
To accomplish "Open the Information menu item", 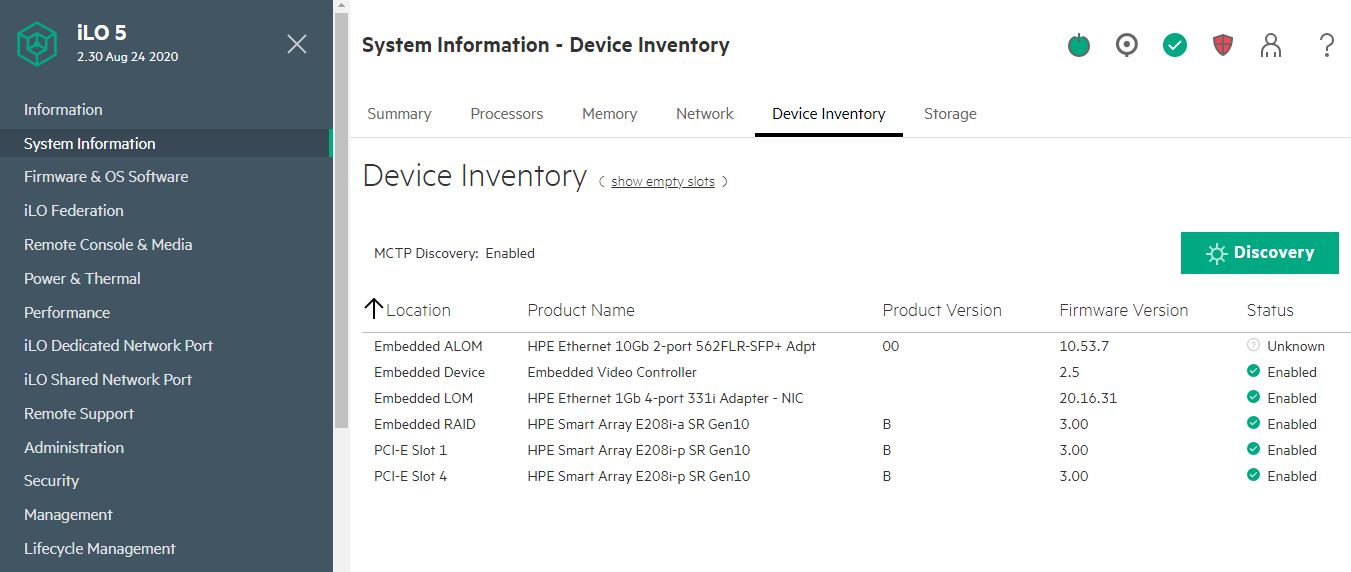I will click(63, 109).
